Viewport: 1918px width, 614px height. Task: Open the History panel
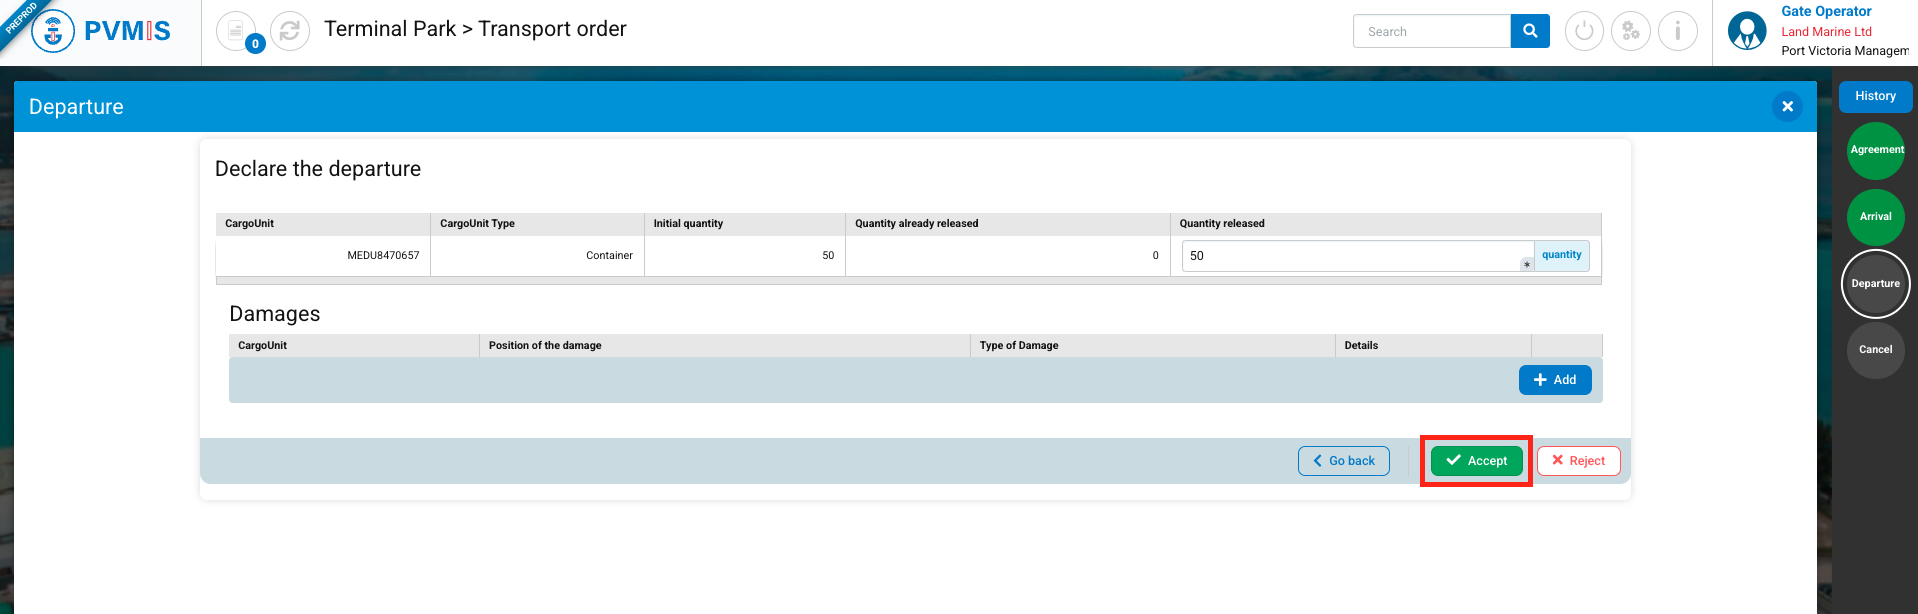[1875, 96]
